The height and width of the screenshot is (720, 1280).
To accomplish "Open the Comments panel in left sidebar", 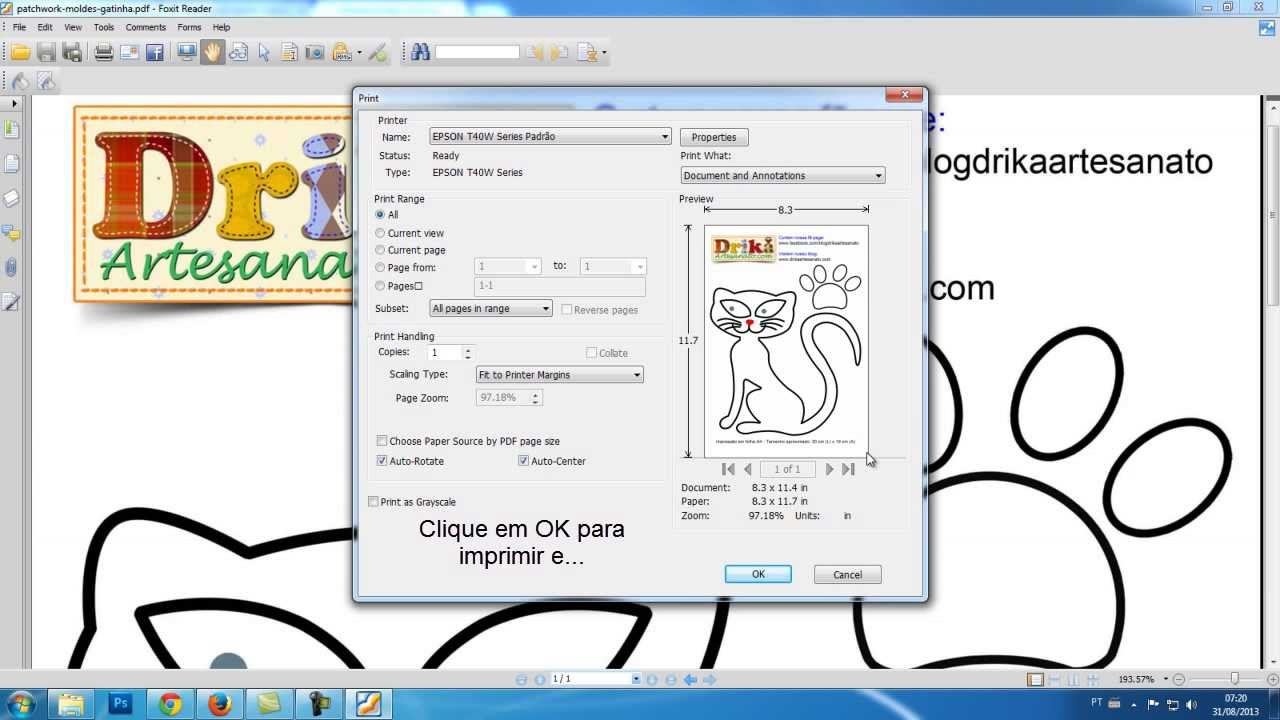I will (x=12, y=233).
